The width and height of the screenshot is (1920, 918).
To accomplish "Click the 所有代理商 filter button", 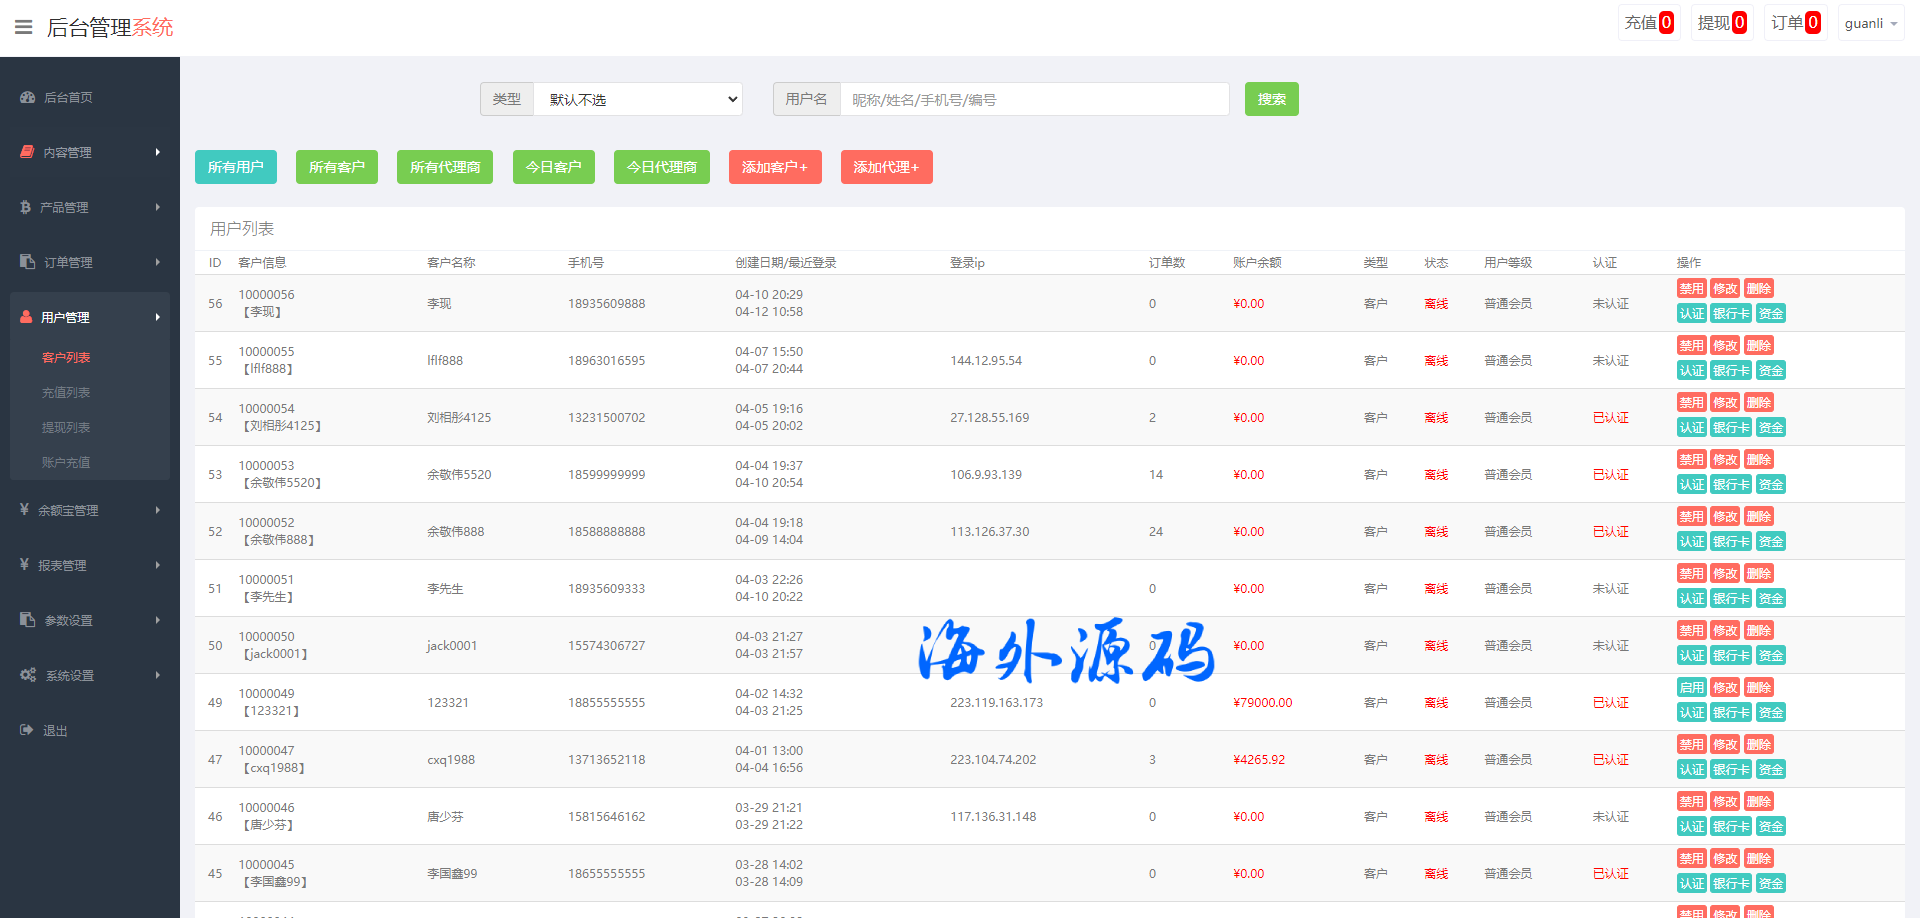I will (x=445, y=167).
